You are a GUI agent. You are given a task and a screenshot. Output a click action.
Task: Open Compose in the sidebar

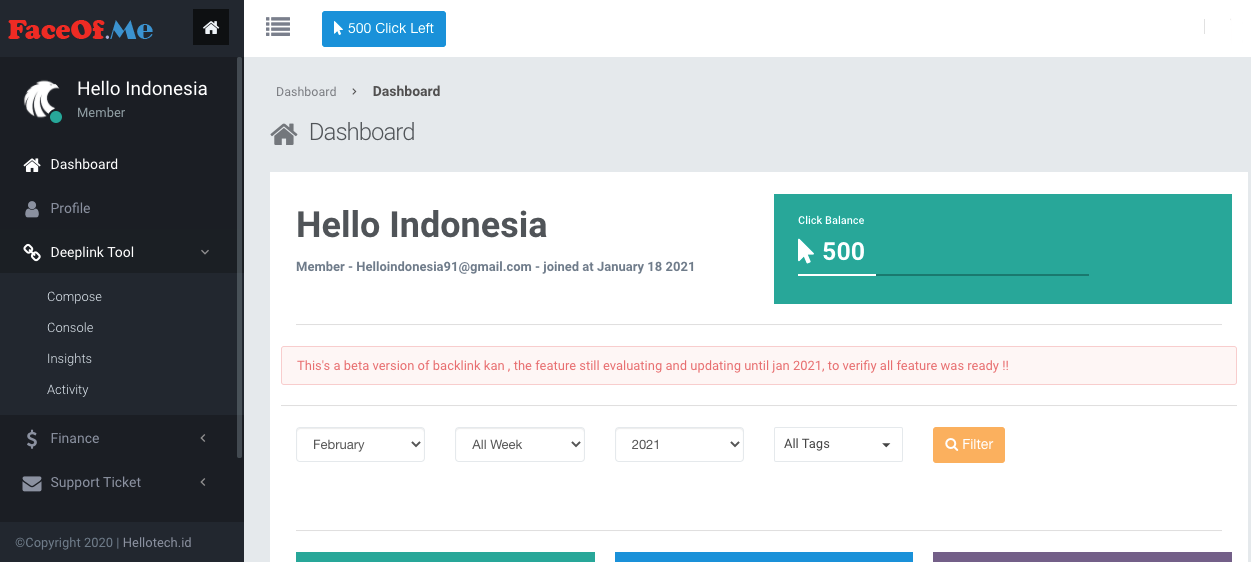tap(74, 297)
